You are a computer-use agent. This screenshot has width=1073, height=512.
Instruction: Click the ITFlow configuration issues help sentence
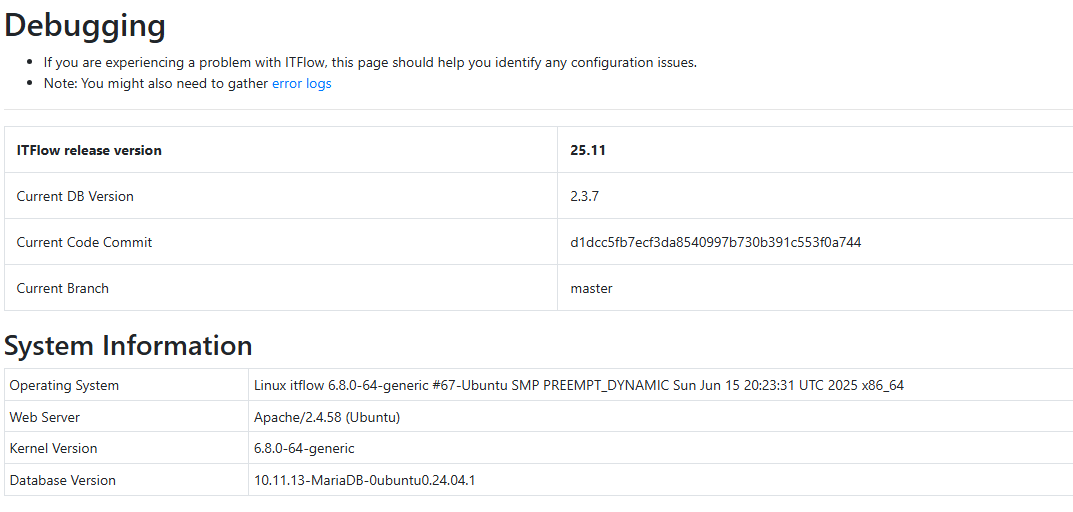(370, 62)
